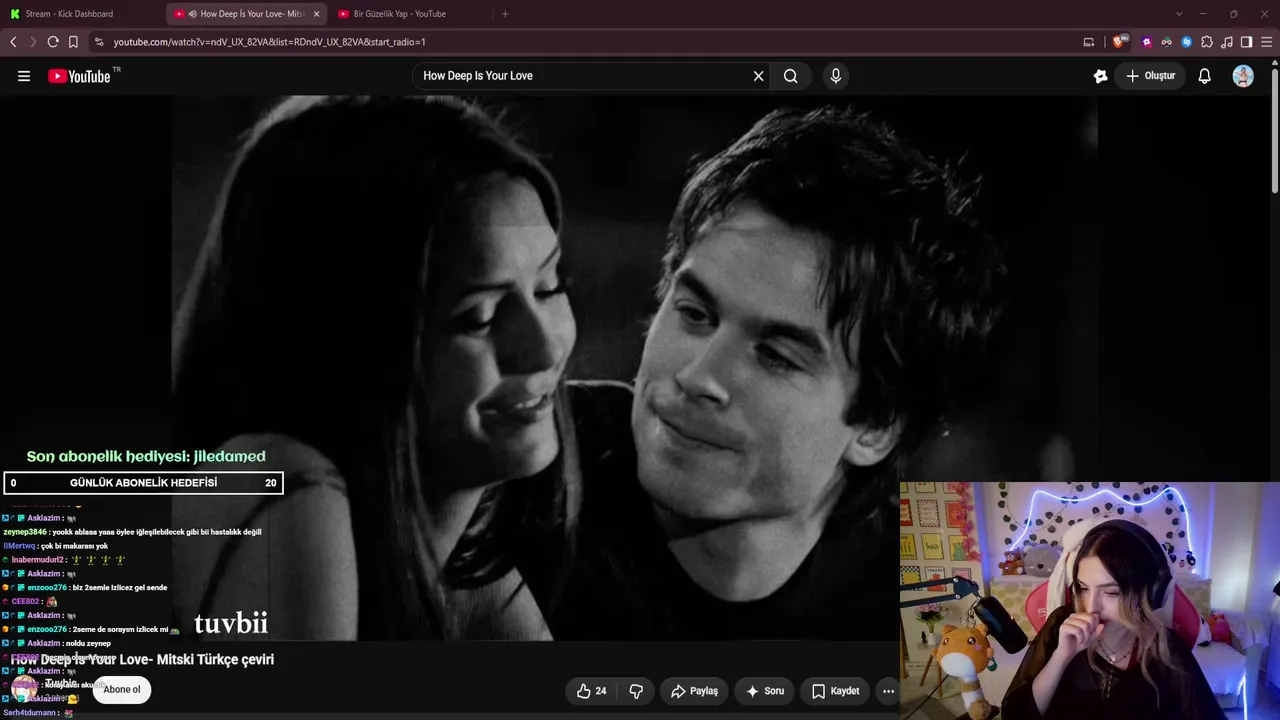Click the sparkle badge icon beside Oluştur
This screenshot has width=1280, height=720.
[1101, 76]
